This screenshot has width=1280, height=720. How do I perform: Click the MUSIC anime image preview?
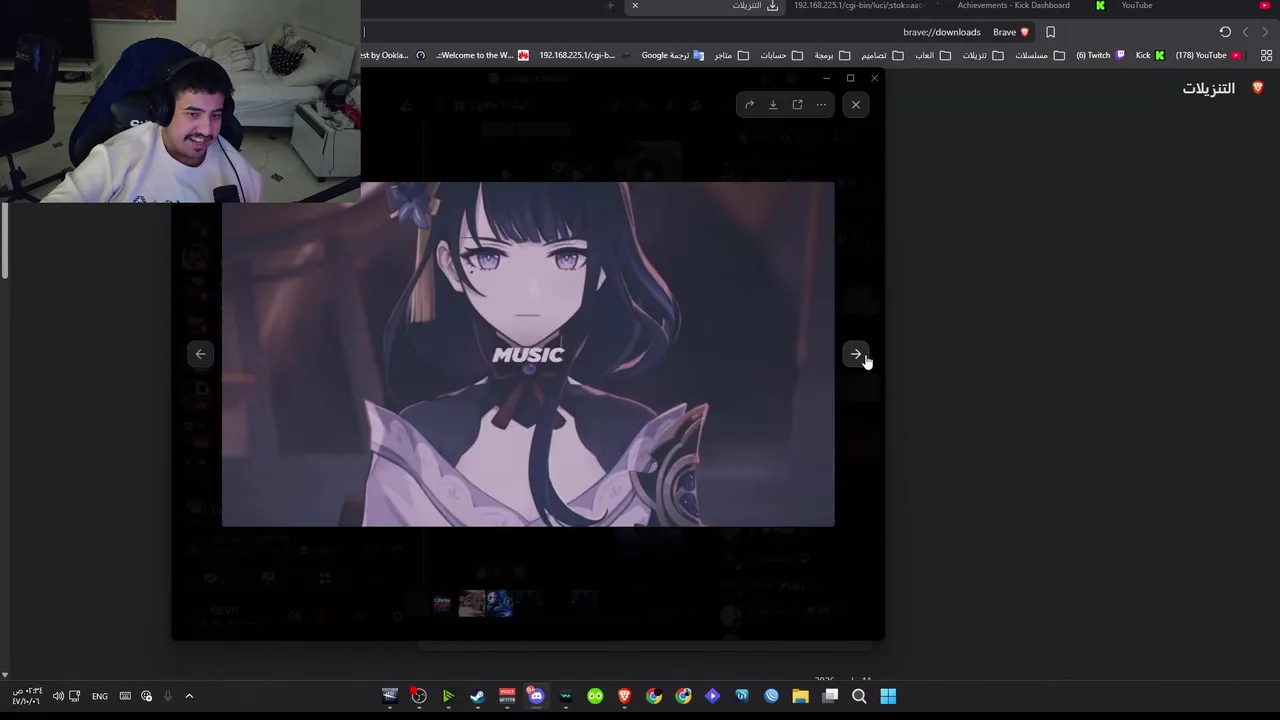[528, 354]
